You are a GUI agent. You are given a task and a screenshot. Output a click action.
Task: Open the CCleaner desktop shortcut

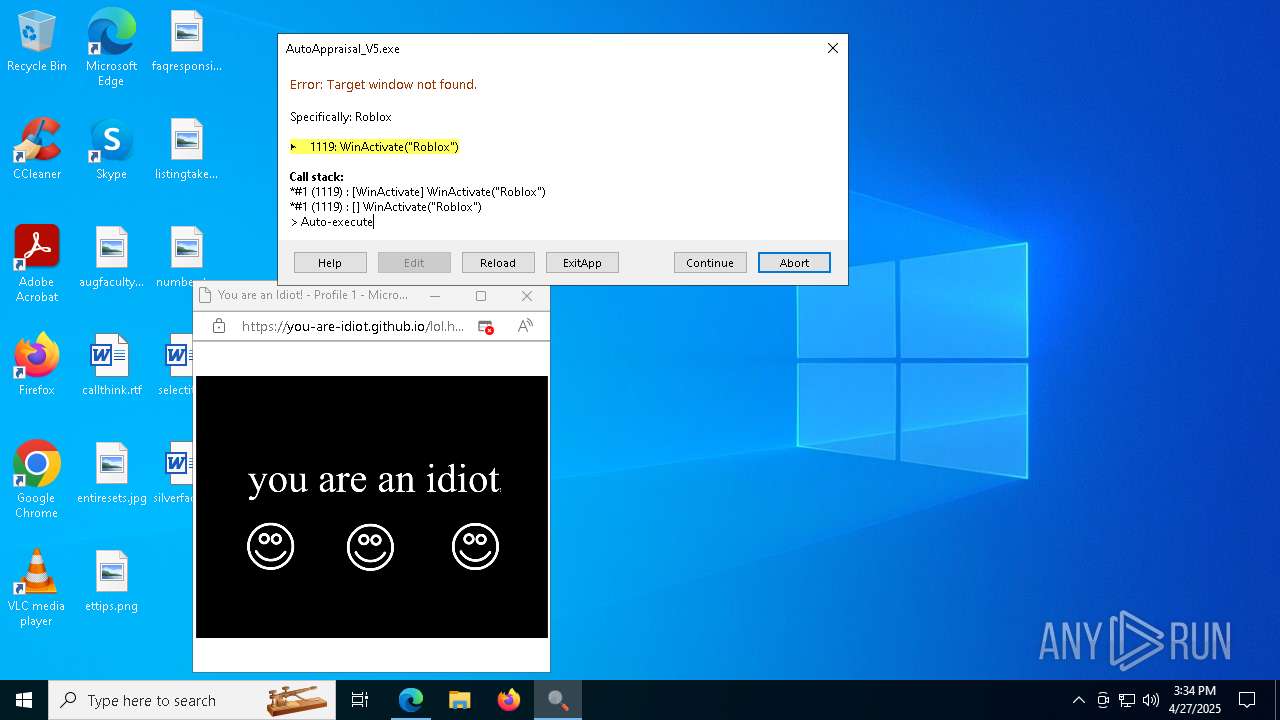tap(37, 150)
